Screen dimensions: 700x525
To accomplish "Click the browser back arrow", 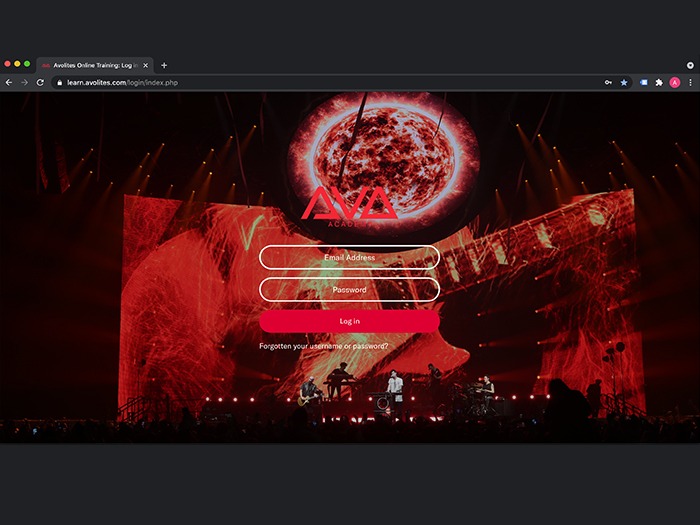I will (9, 82).
